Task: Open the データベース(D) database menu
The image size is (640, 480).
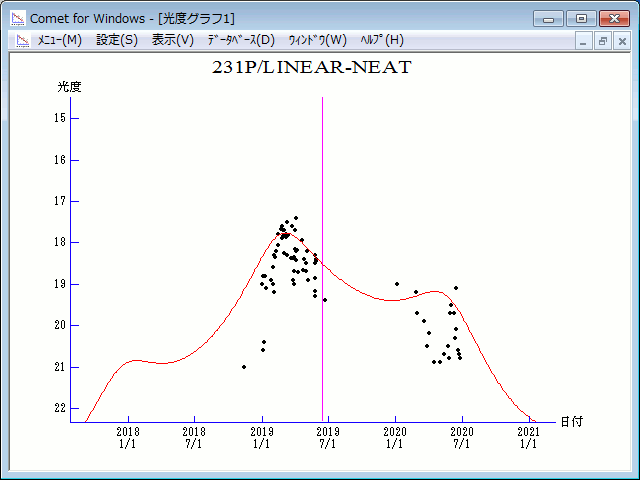Action: click(x=241, y=40)
